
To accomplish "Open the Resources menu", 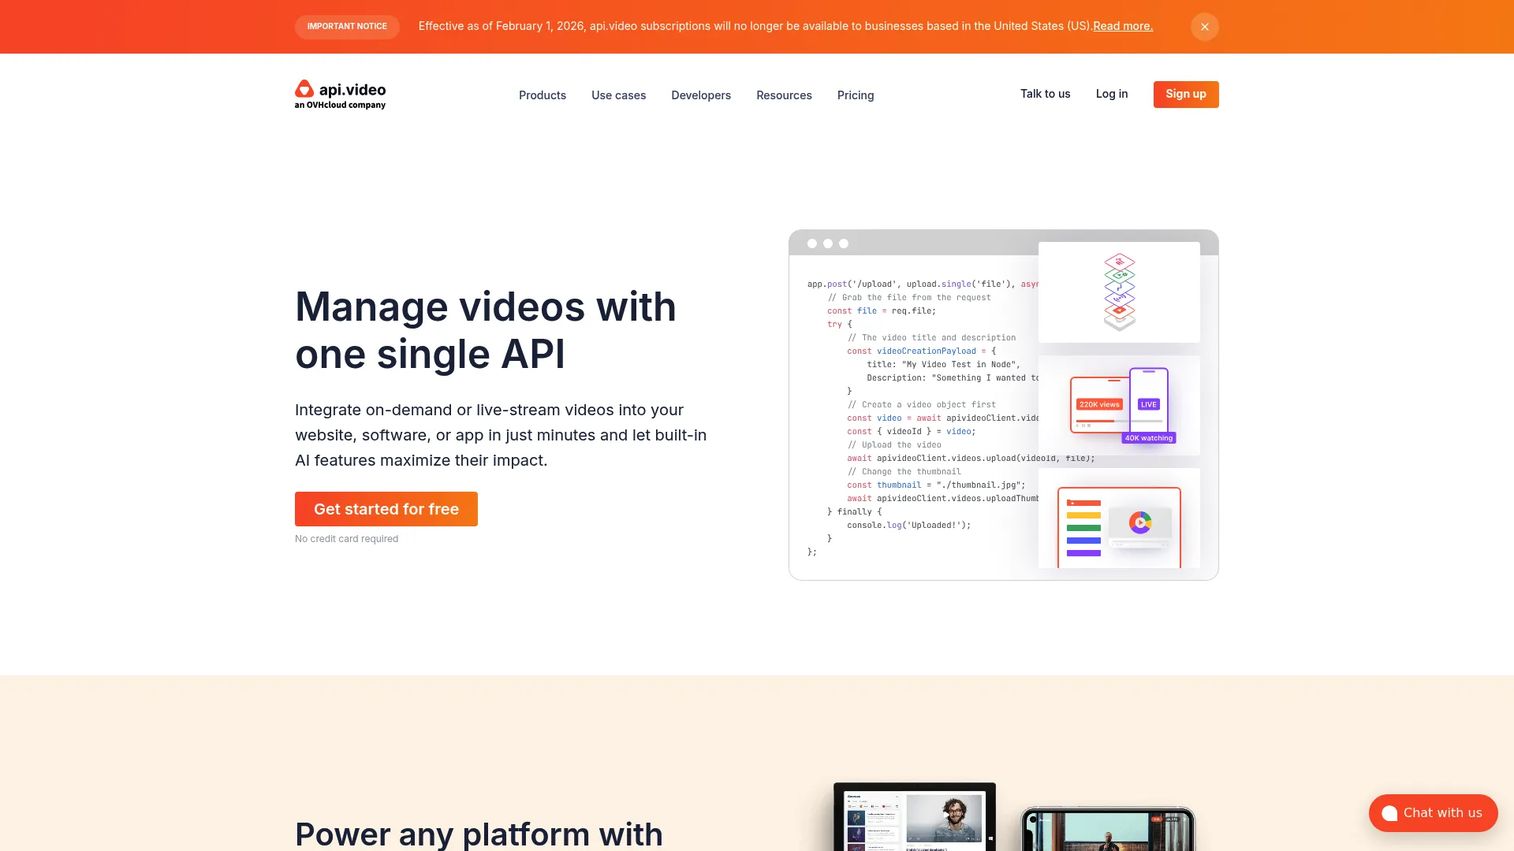I will 784,95.
